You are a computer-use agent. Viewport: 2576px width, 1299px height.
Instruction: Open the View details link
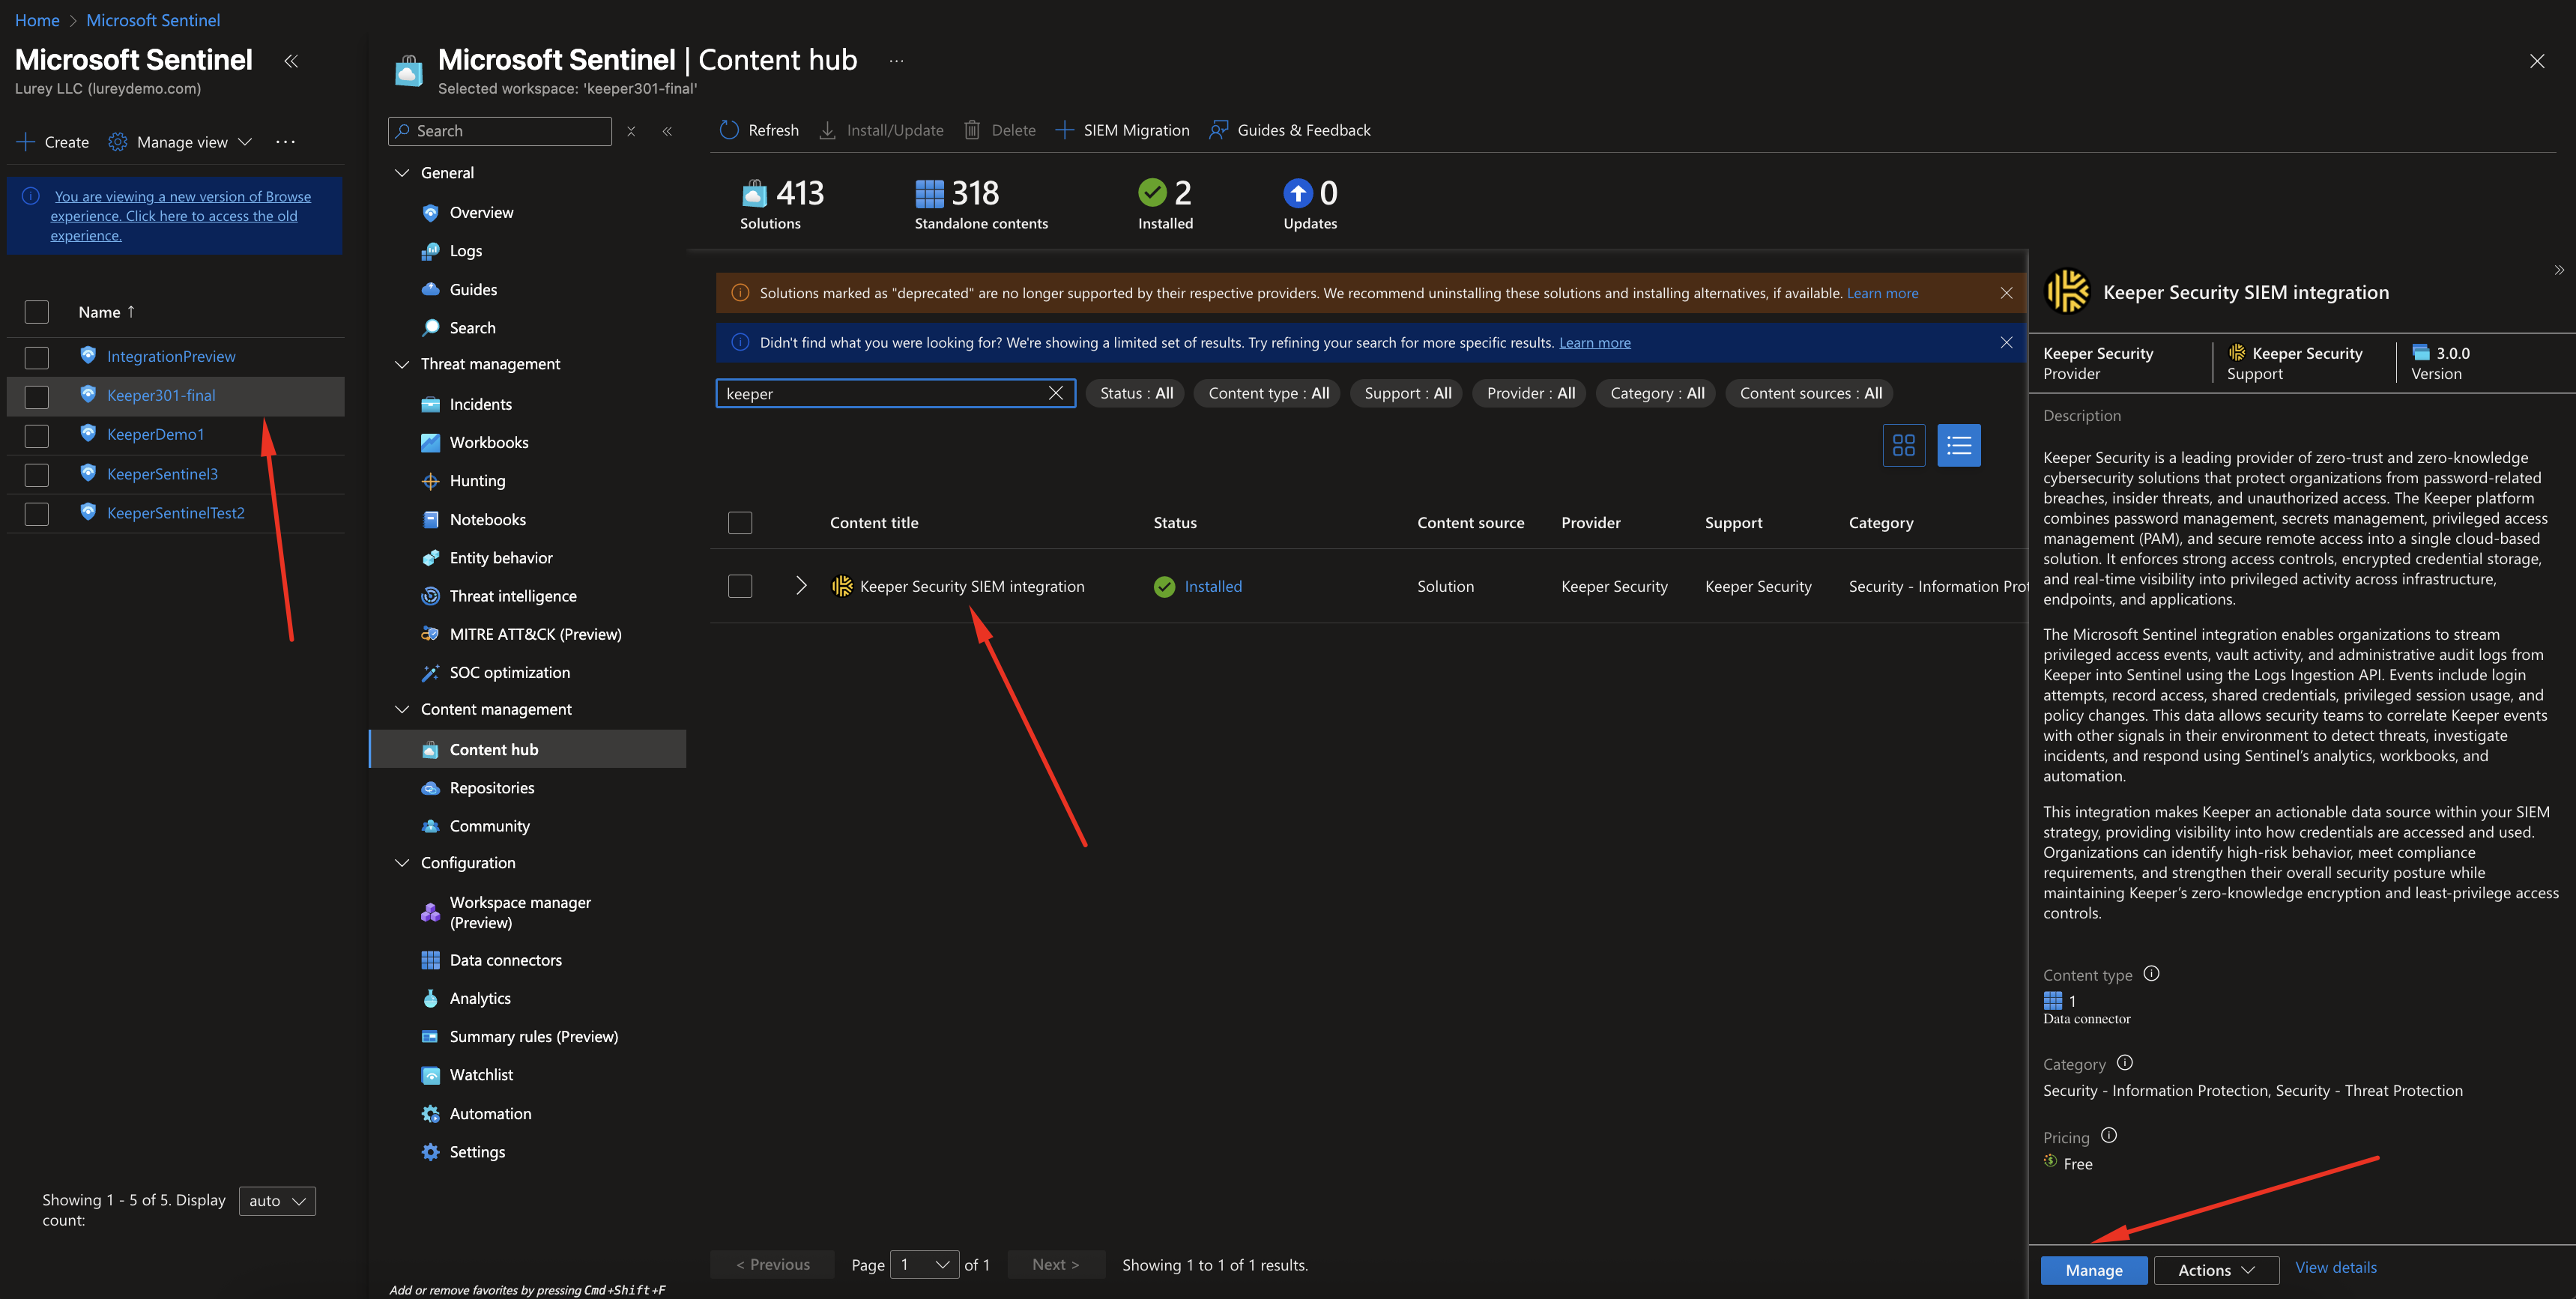click(x=2335, y=1267)
